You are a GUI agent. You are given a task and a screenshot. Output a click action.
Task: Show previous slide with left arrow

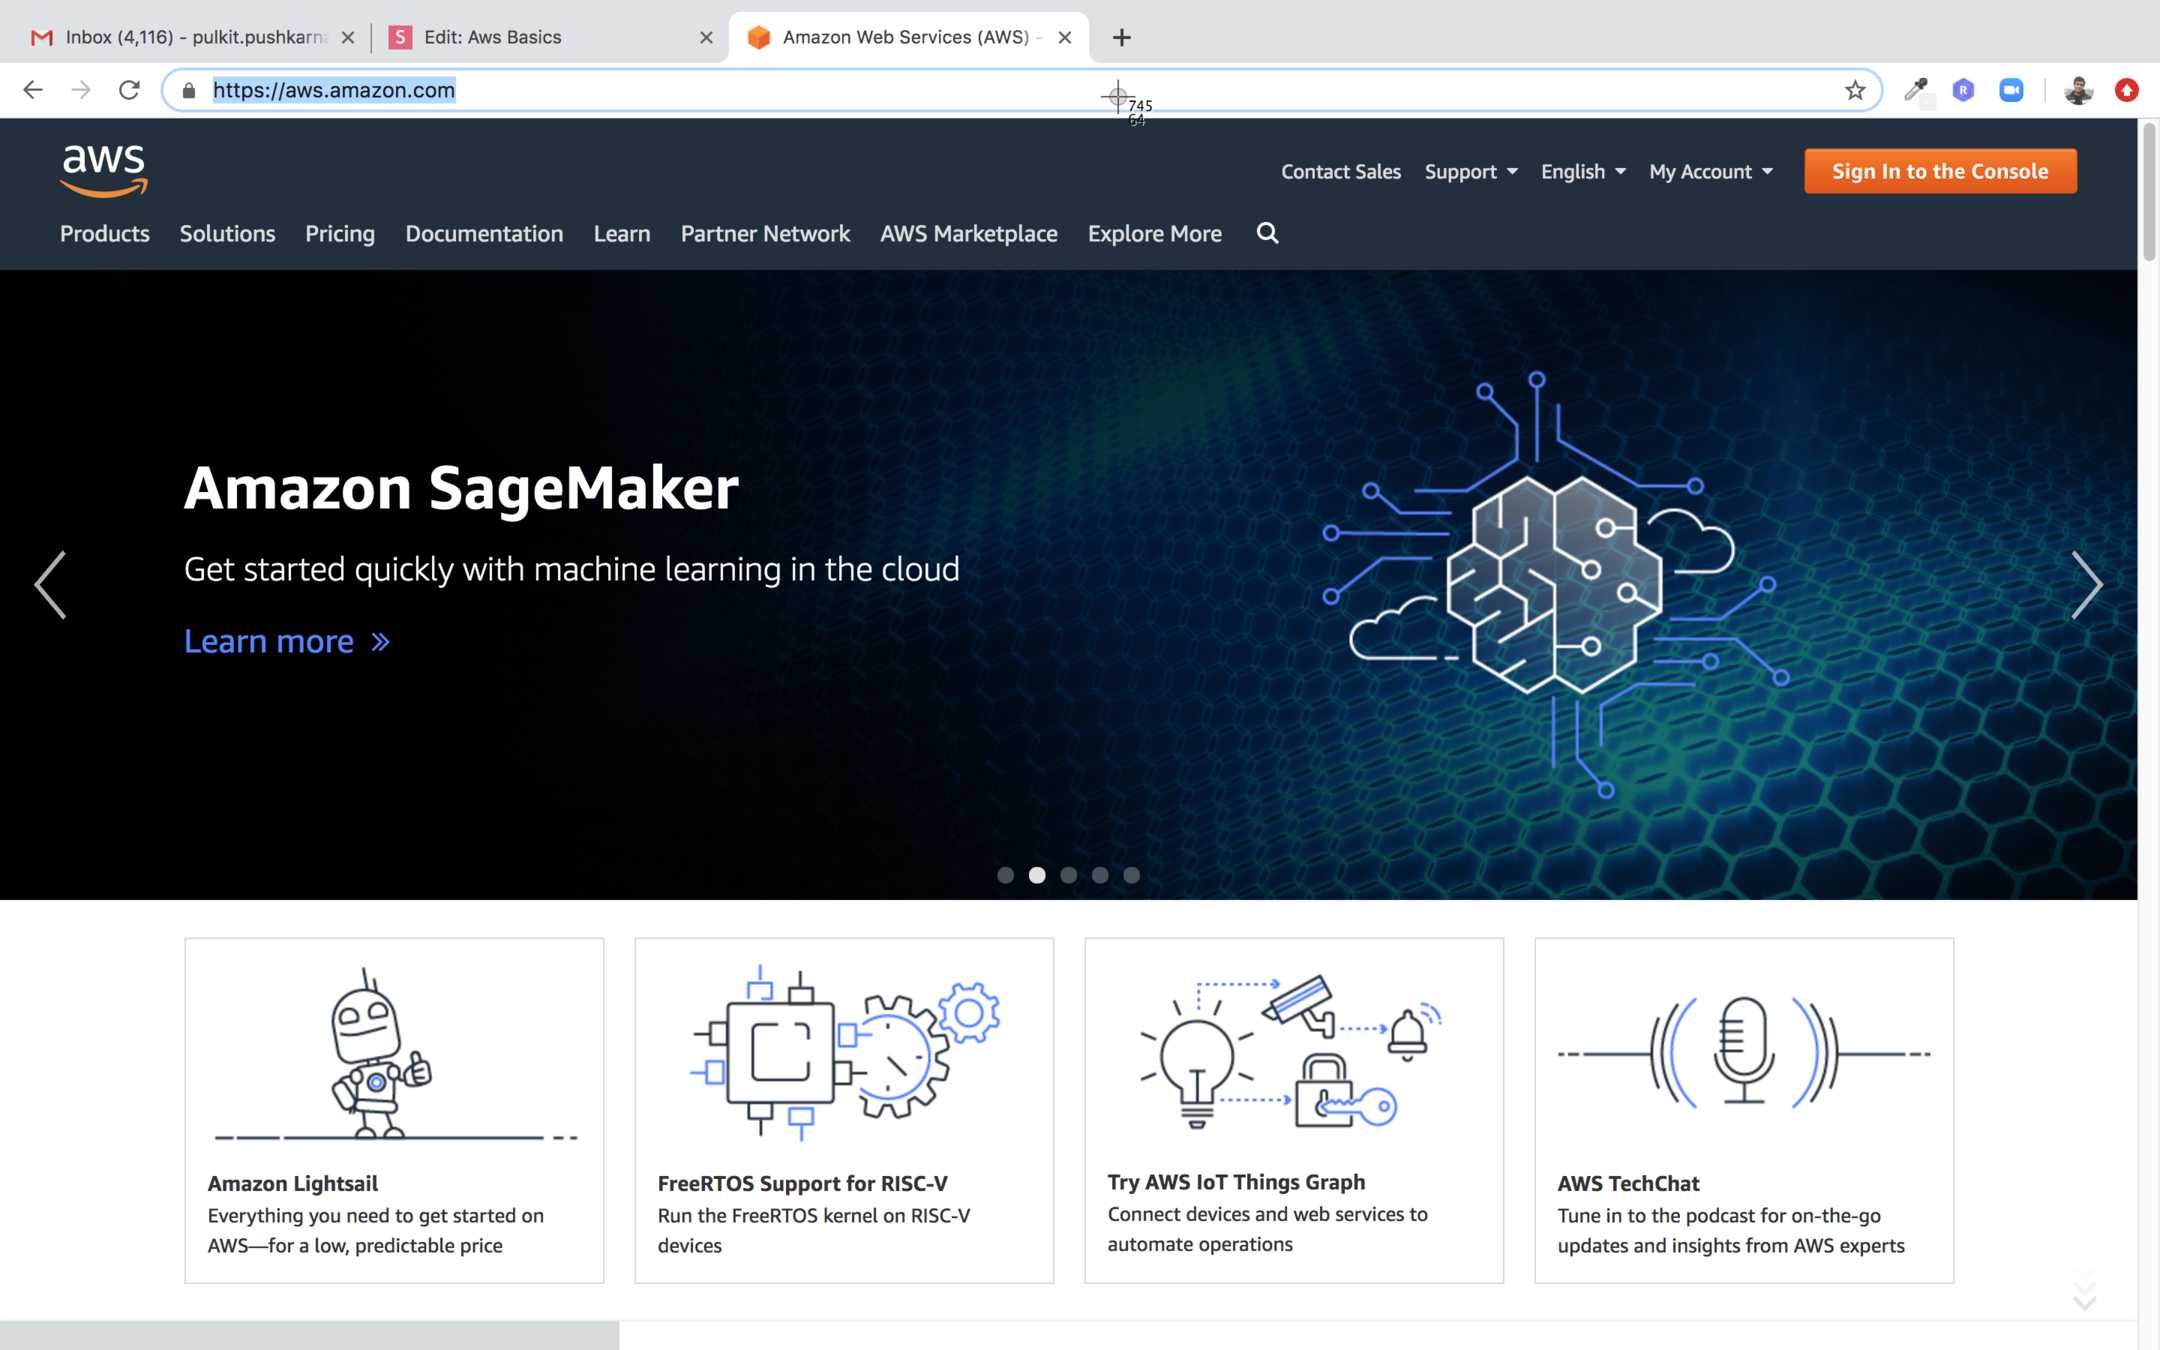50,585
